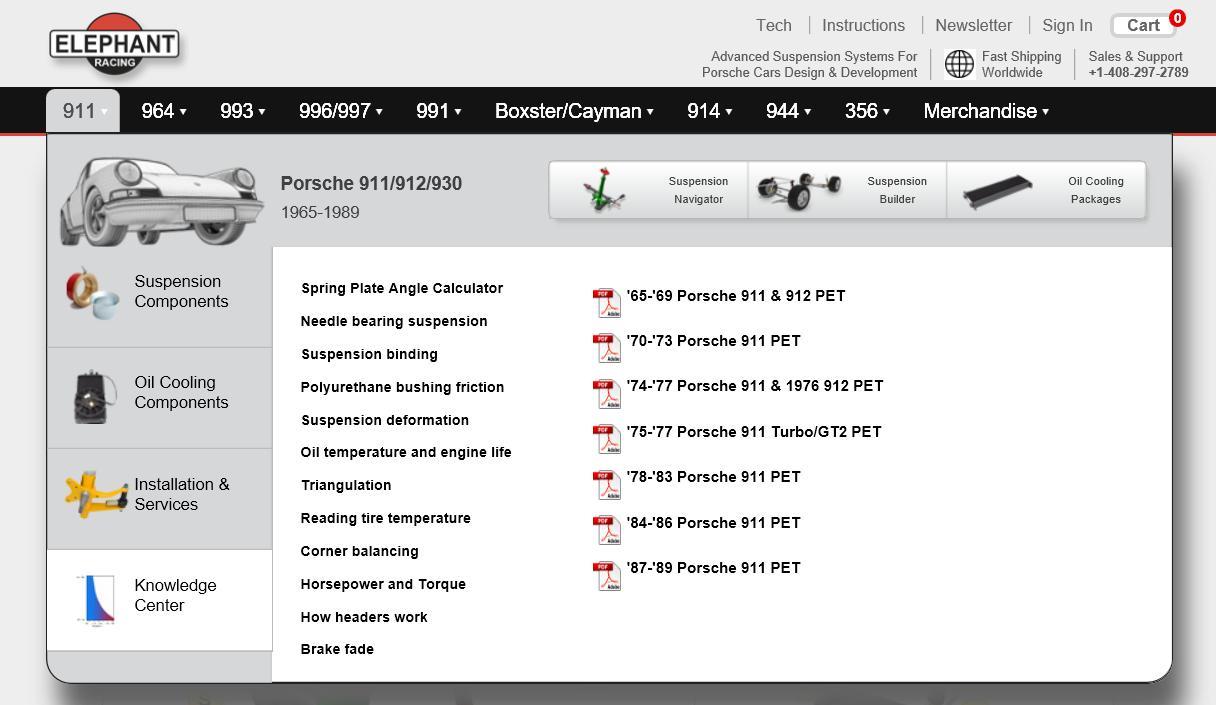Open the Brake fade article
Viewport: 1216px width, 705px height.
(337, 649)
